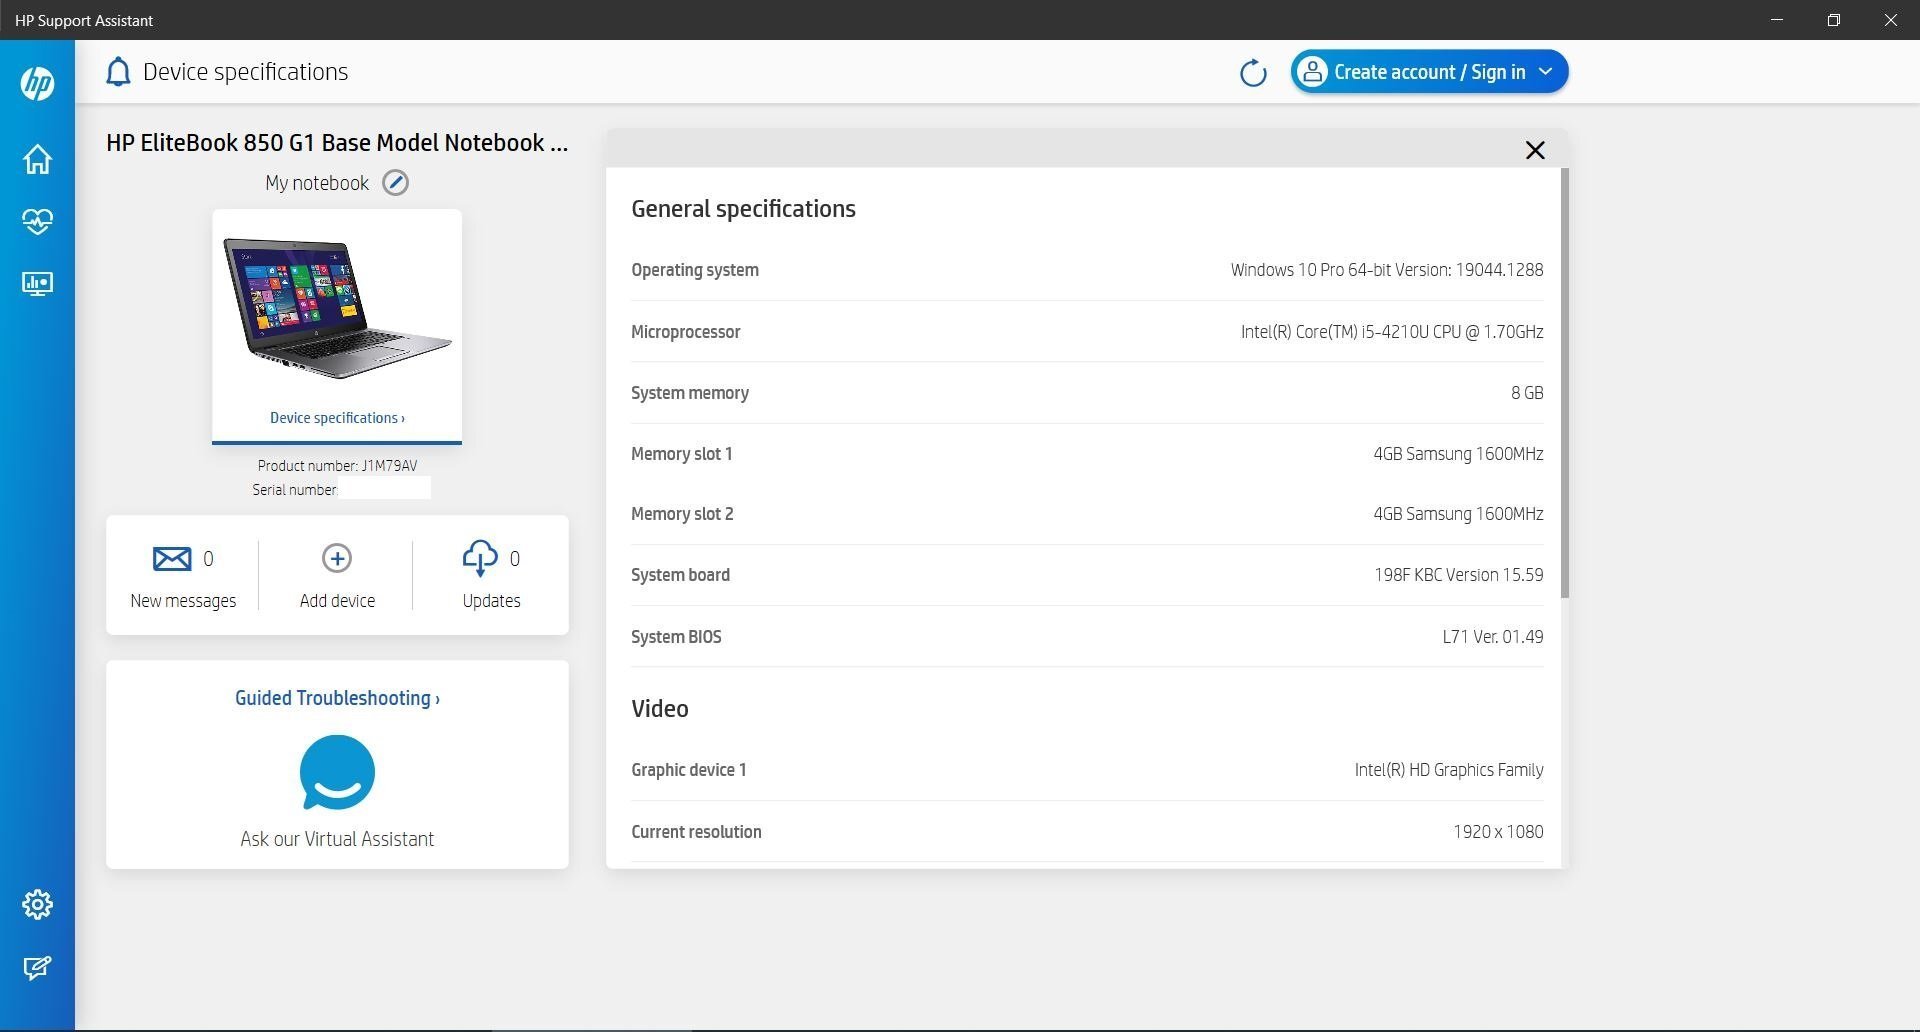Open New messages envelope
The image size is (1920, 1032).
[172, 559]
